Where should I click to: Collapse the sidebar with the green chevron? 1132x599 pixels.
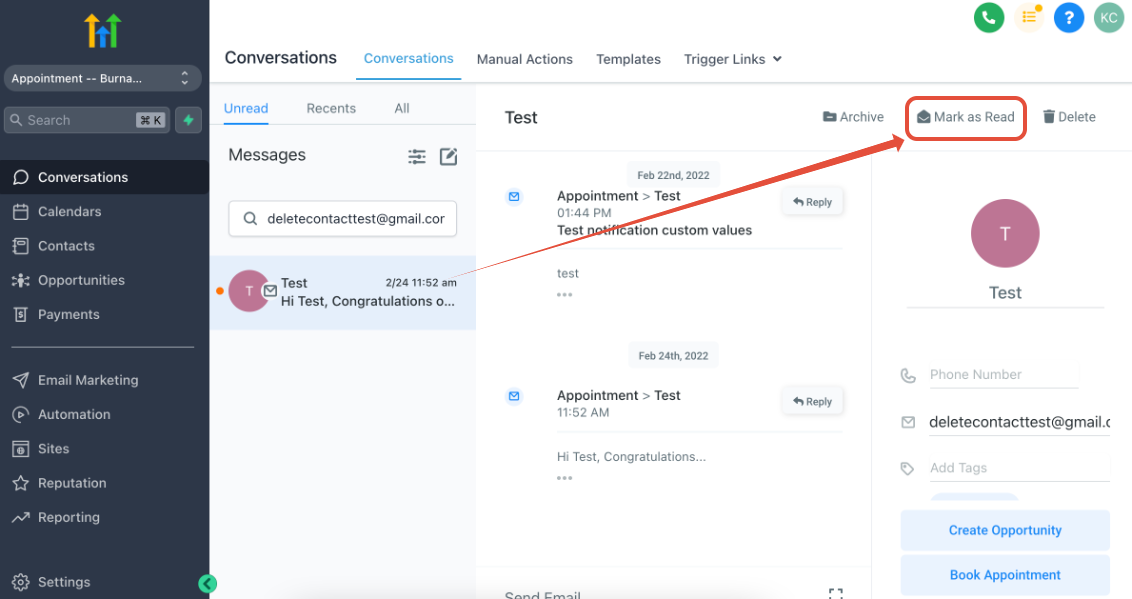[x=207, y=583]
